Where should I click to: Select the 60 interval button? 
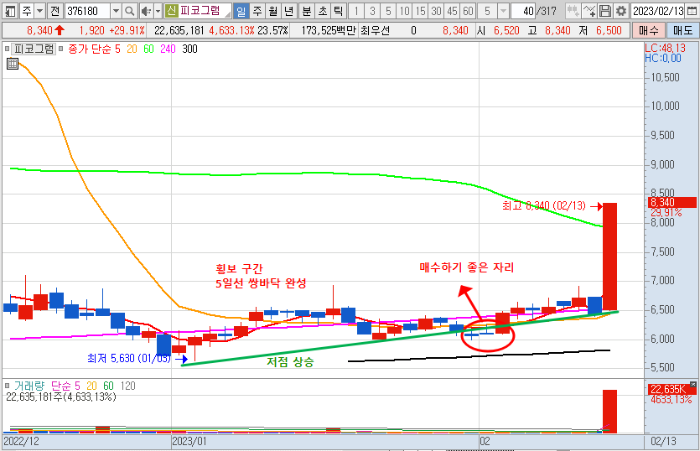pos(468,11)
